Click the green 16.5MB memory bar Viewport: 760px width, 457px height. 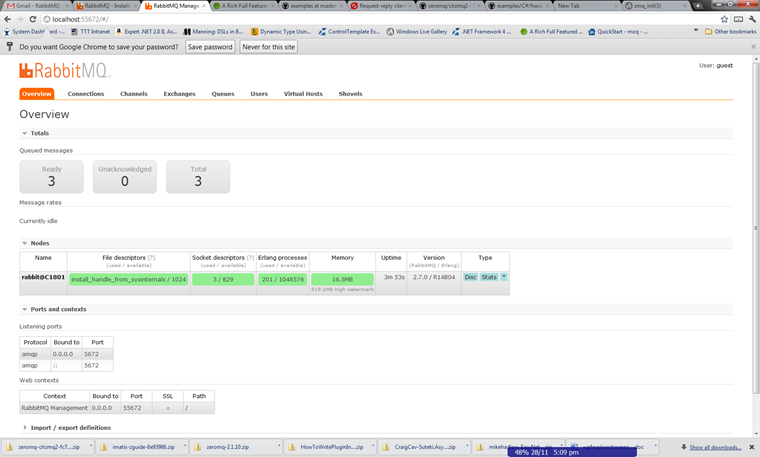point(342,280)
